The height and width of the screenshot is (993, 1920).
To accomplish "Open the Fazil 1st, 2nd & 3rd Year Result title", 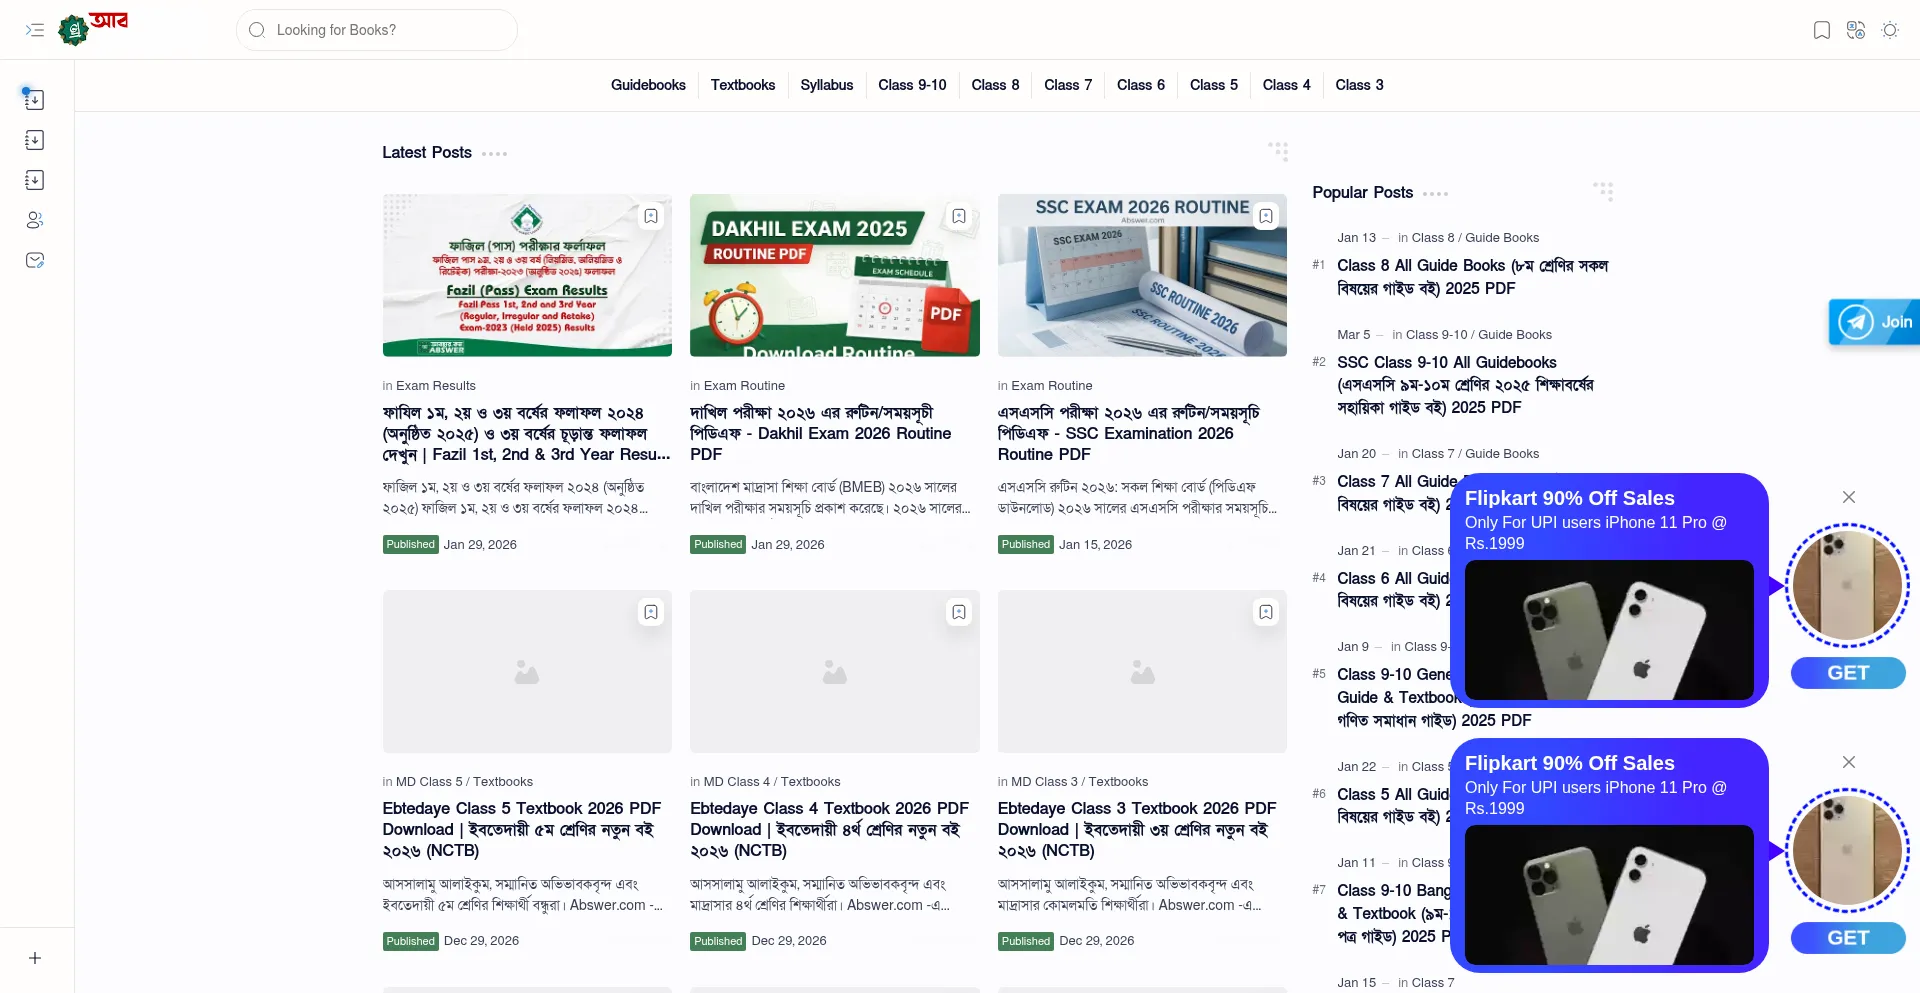I will [x=526, y=433].
